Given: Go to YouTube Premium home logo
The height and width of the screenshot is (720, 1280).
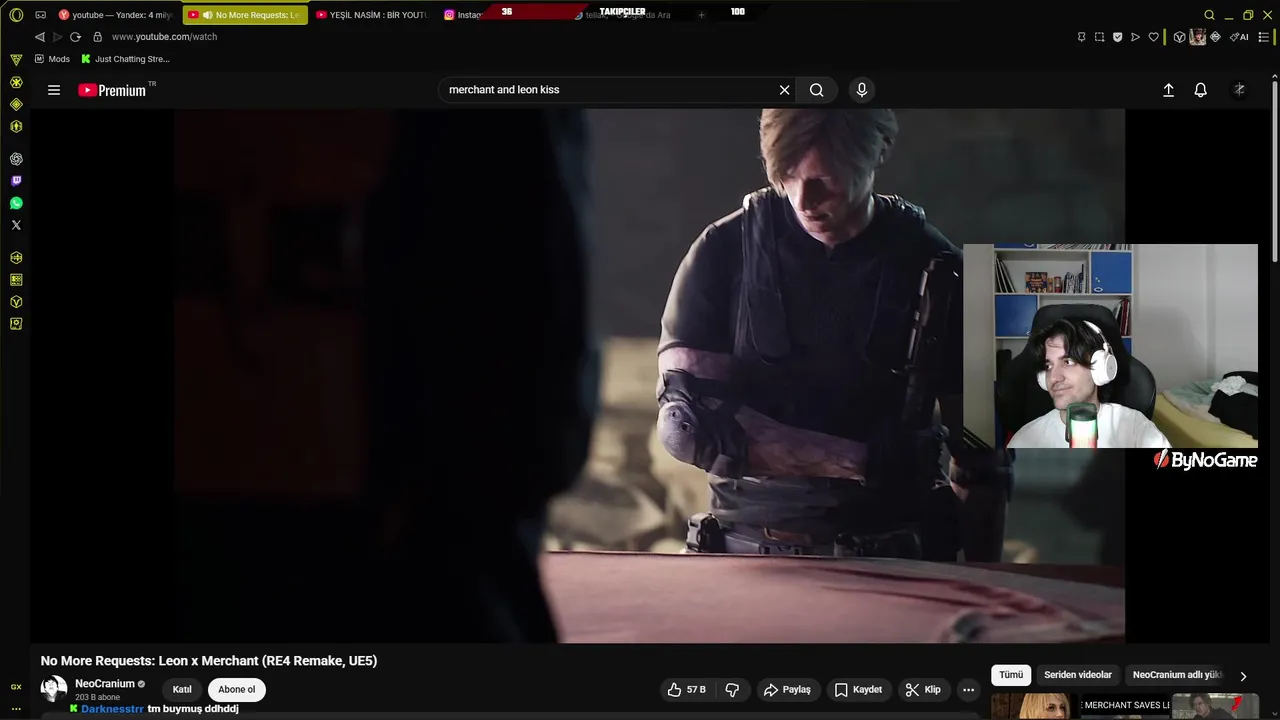Looking at the screenshot, I should 113,90.
